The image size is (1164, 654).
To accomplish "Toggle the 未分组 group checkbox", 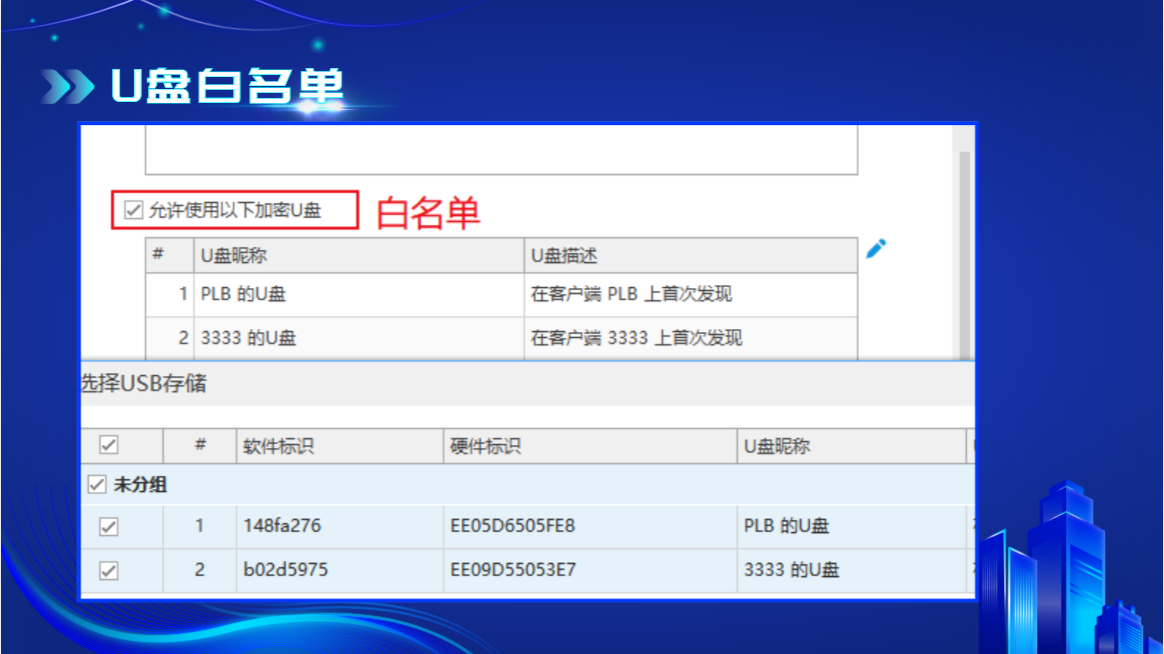I will click(x=97, y=485).
